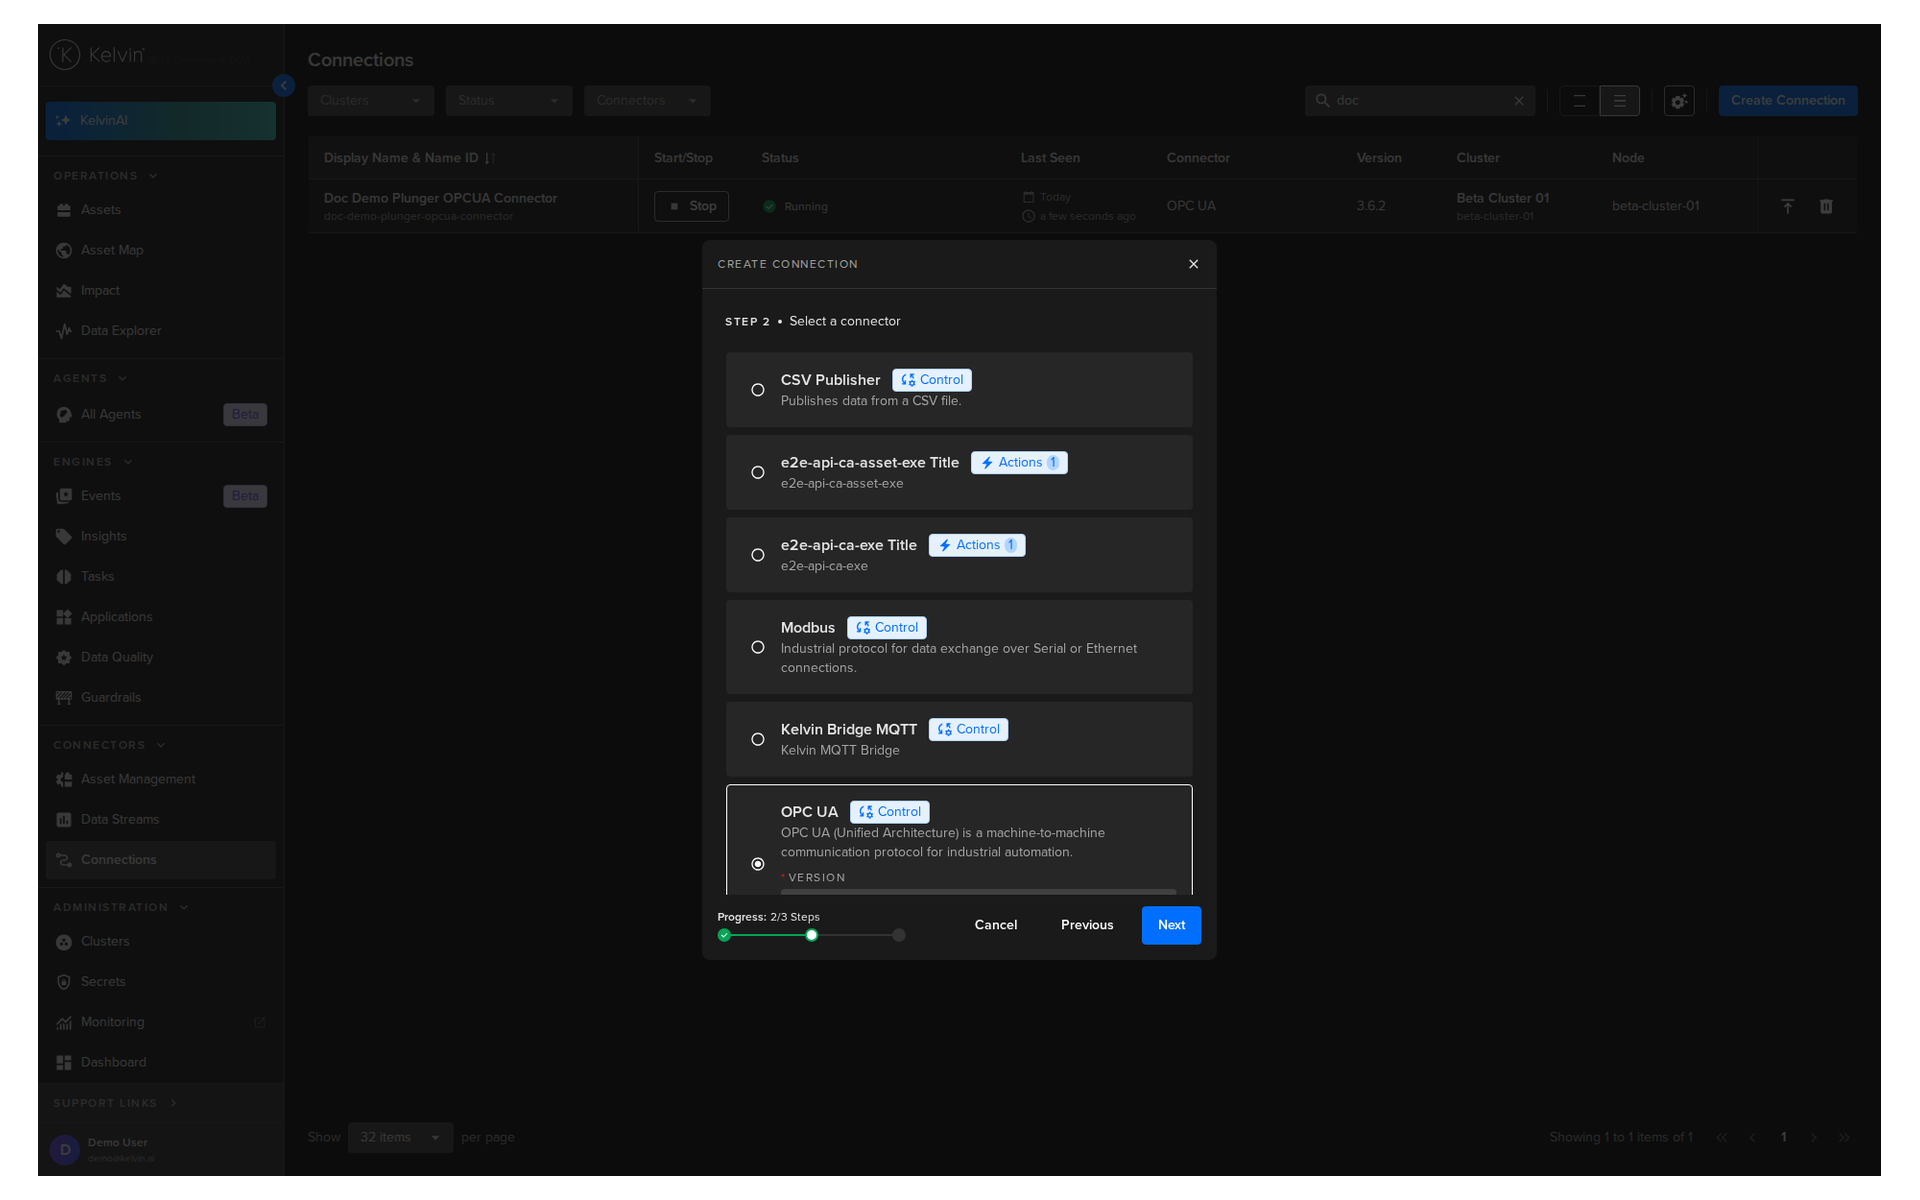Click the Monitoring external link icon
1920x1200 pixels.
click(x=260, y=1022)
